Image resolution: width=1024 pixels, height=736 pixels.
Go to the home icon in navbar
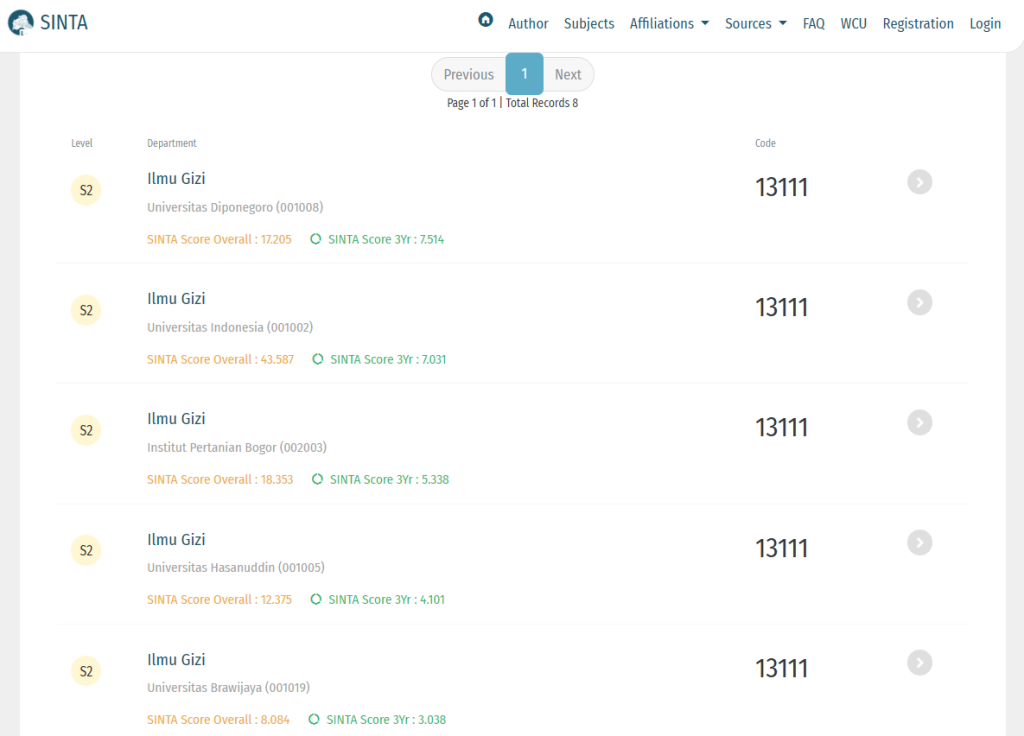pos(485,20)
